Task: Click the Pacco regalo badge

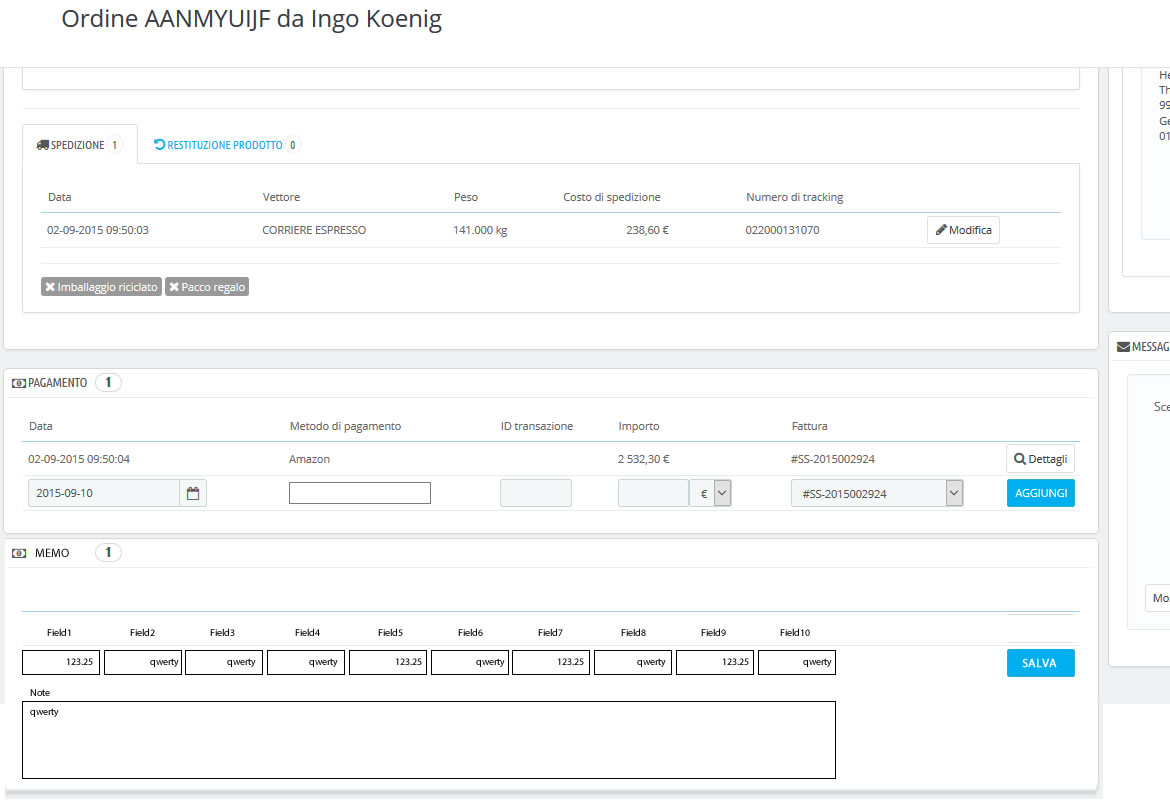Action: tap(207, 287)
